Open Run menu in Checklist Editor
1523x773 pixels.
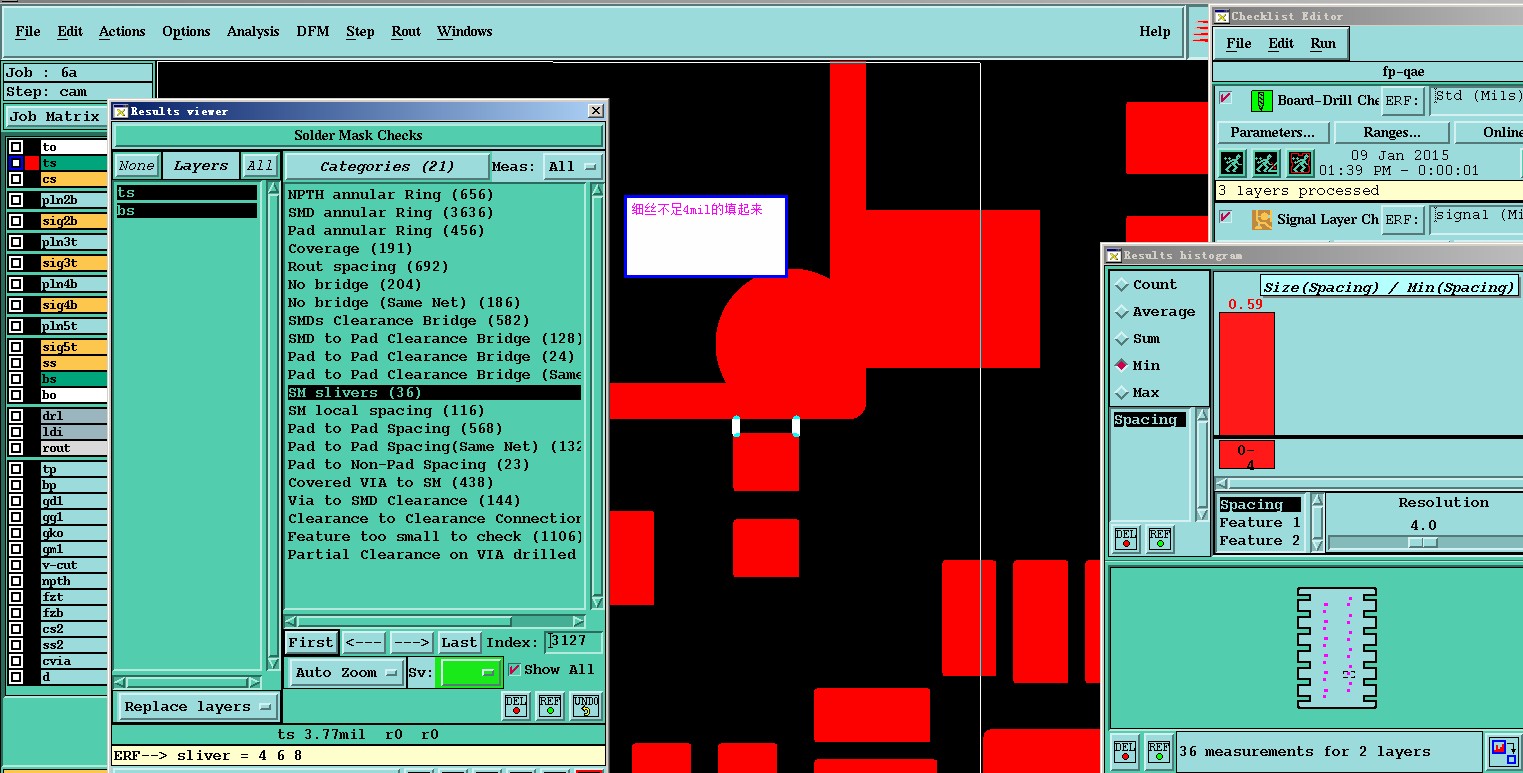1323,43
